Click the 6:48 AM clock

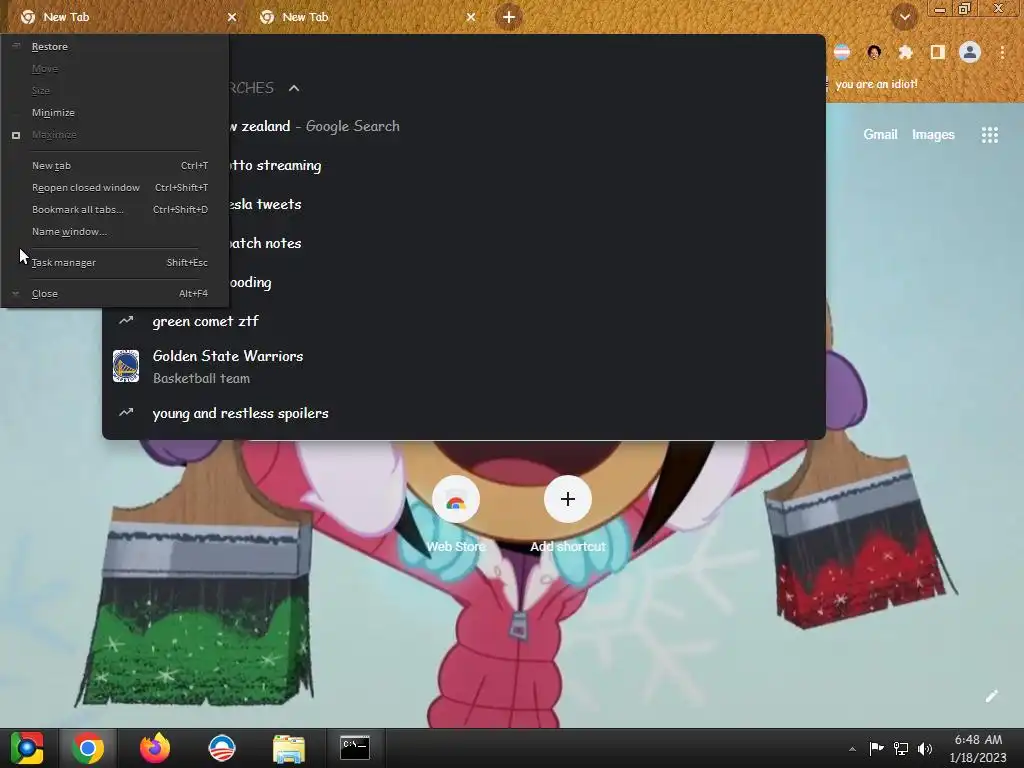point(978,740)
